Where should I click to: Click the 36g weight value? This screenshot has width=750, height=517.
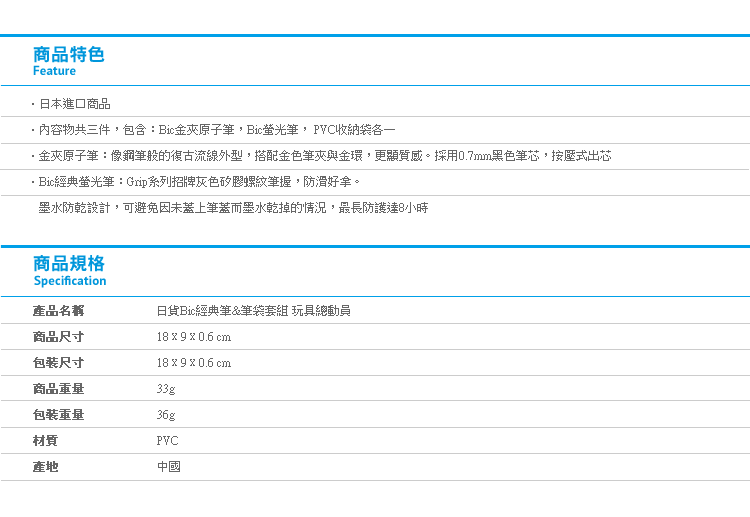click(x=166, y=415)
